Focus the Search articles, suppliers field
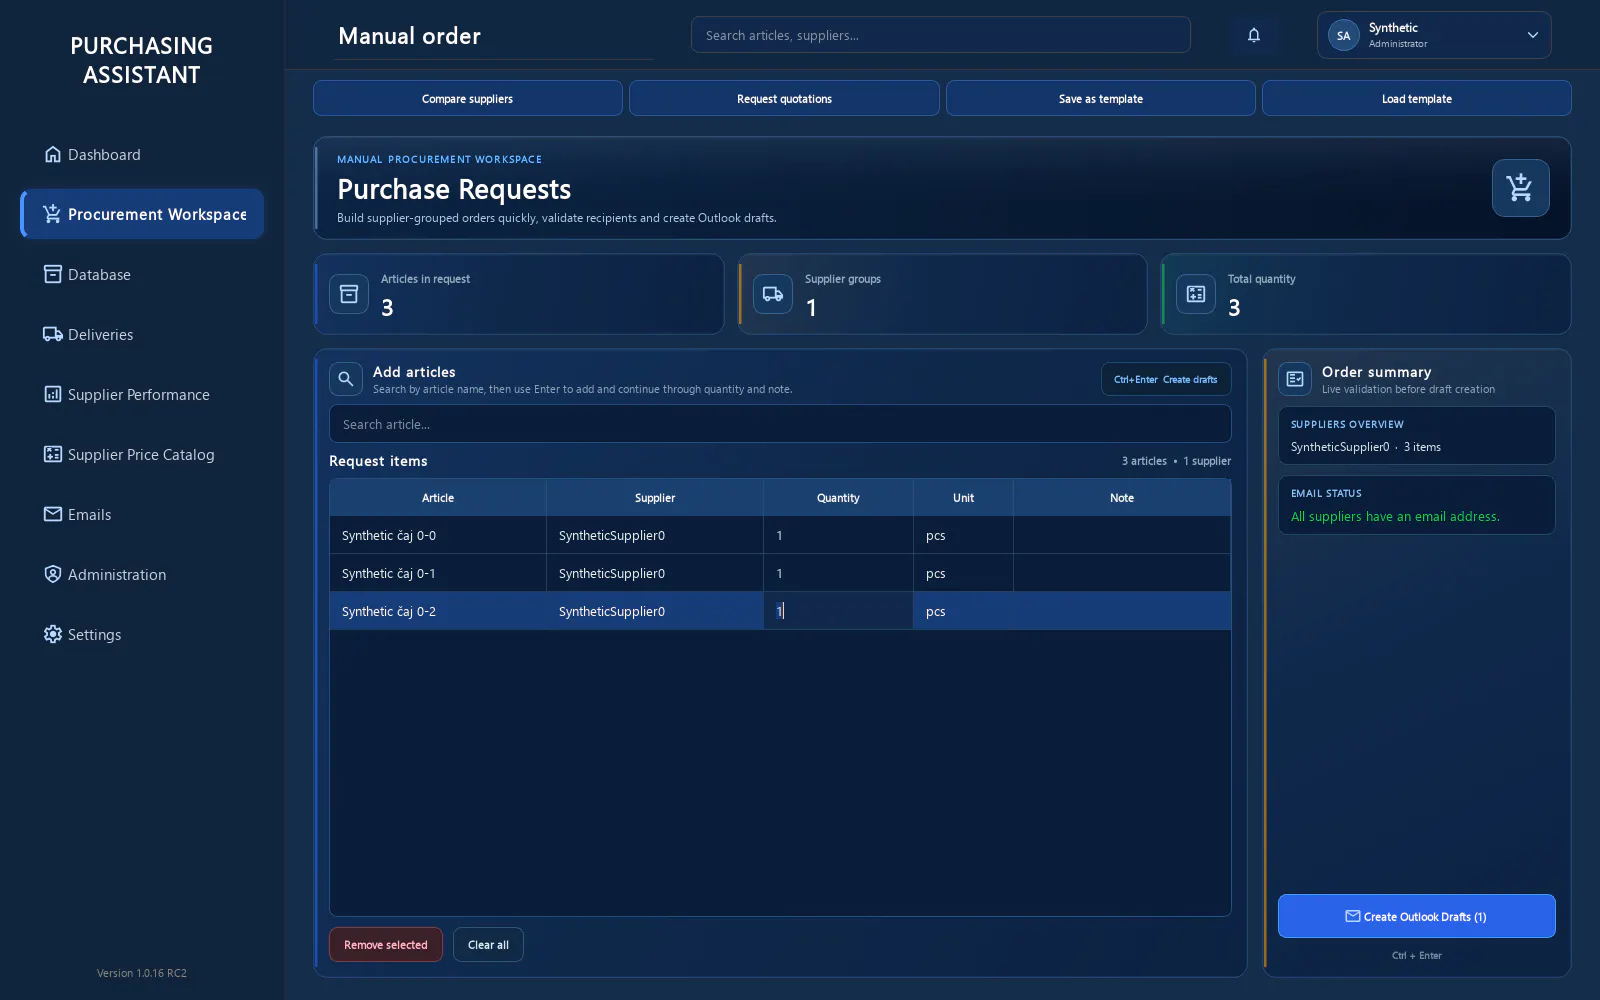This screenshot has height=1000, width=1600. pos(940,35)
